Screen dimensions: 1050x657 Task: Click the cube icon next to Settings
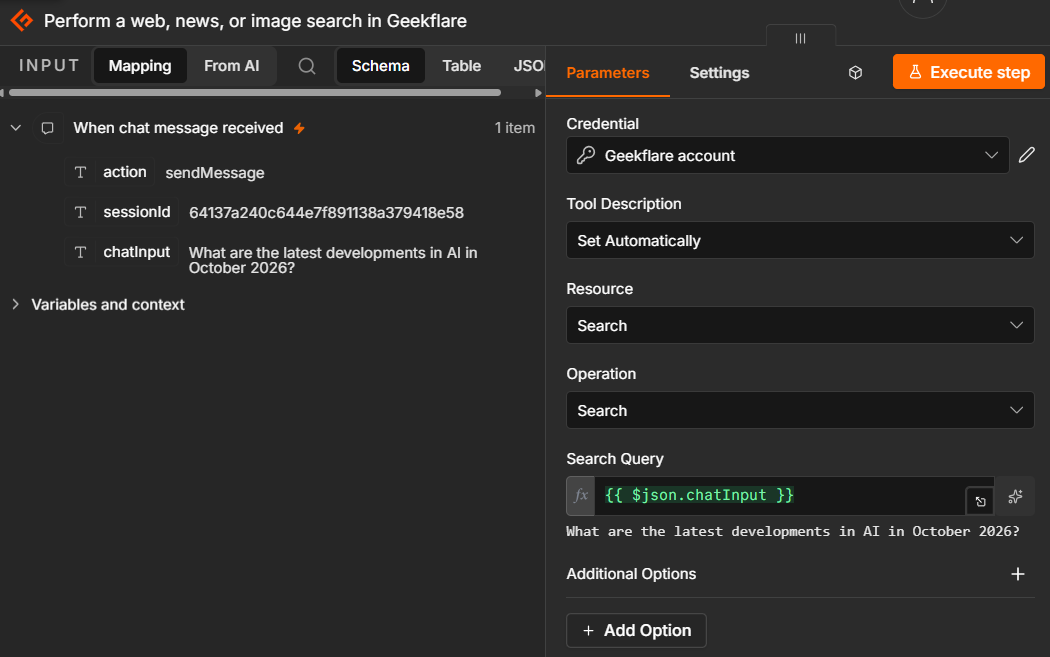pos(855,72)
